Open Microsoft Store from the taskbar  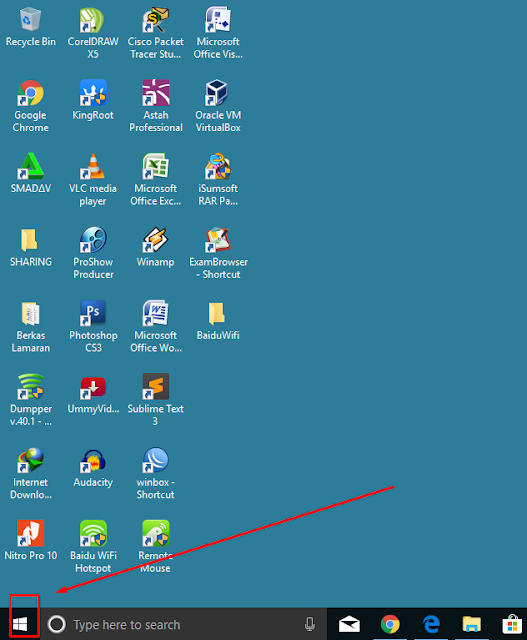pyautogui.click(x=513, y=624)
